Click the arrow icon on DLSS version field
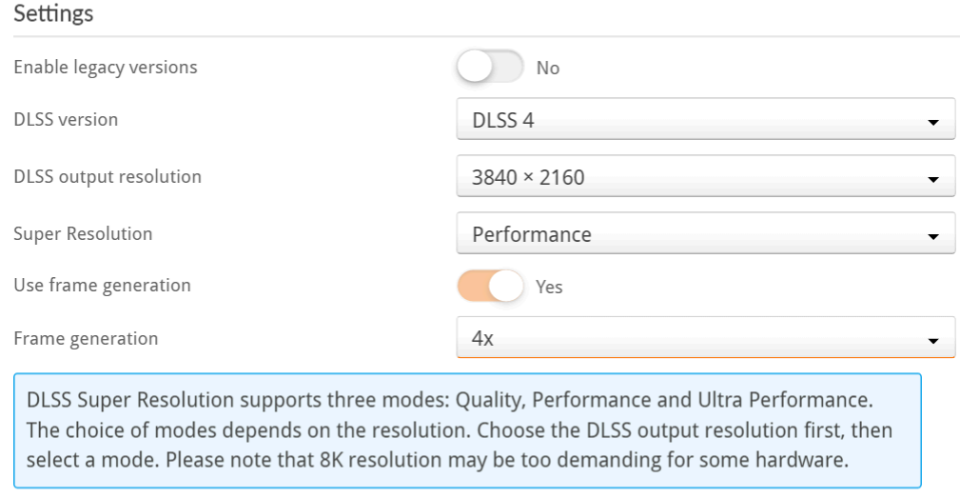 tap(934, 123)
